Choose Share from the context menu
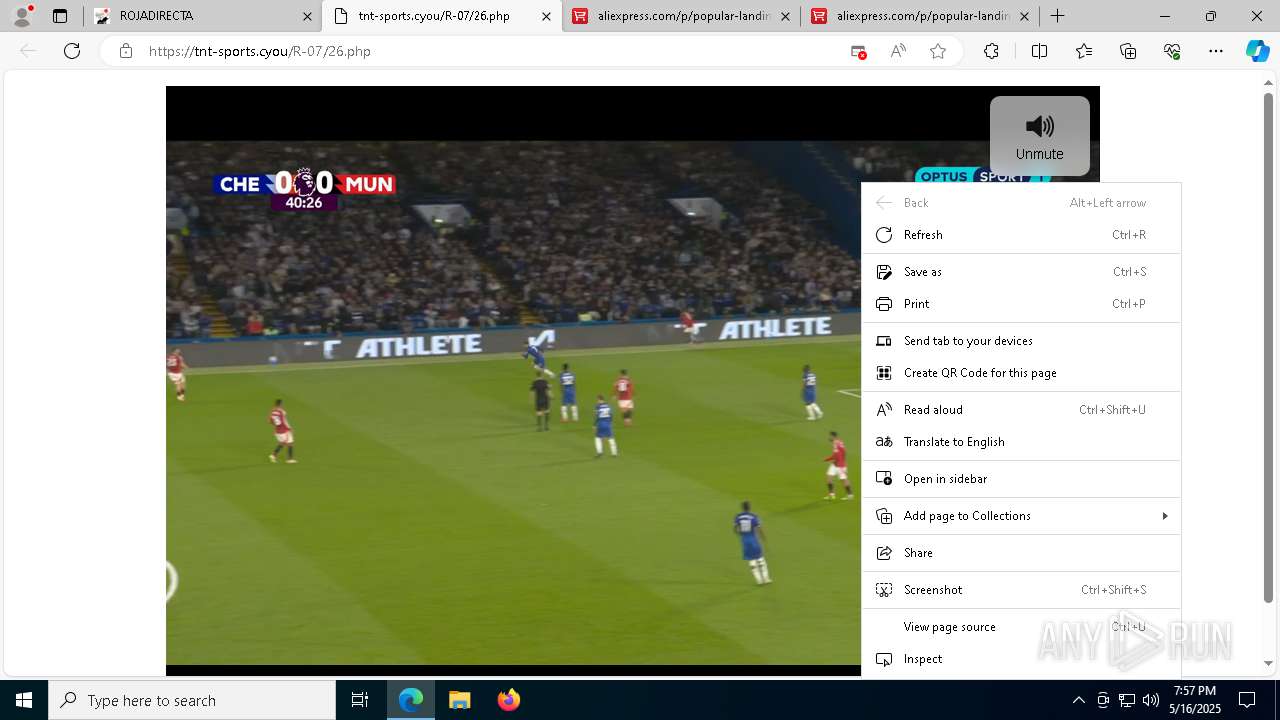 tap(1021, 553)
